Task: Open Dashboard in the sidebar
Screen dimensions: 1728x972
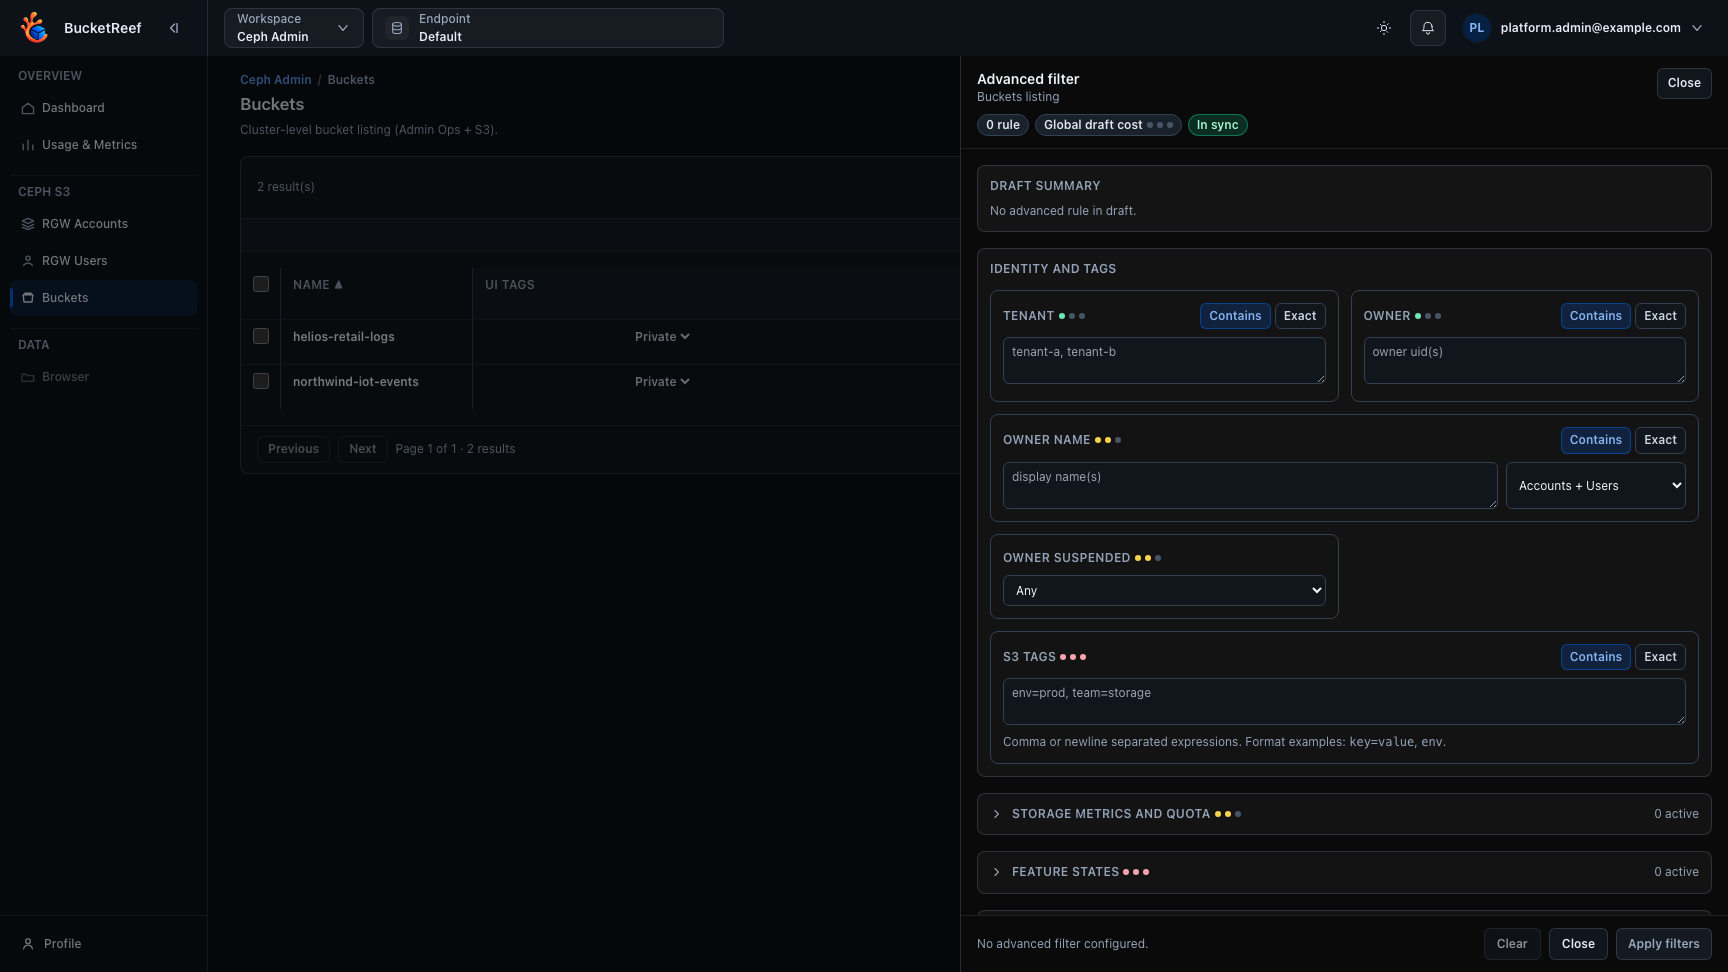Action: tap(103, 108)
